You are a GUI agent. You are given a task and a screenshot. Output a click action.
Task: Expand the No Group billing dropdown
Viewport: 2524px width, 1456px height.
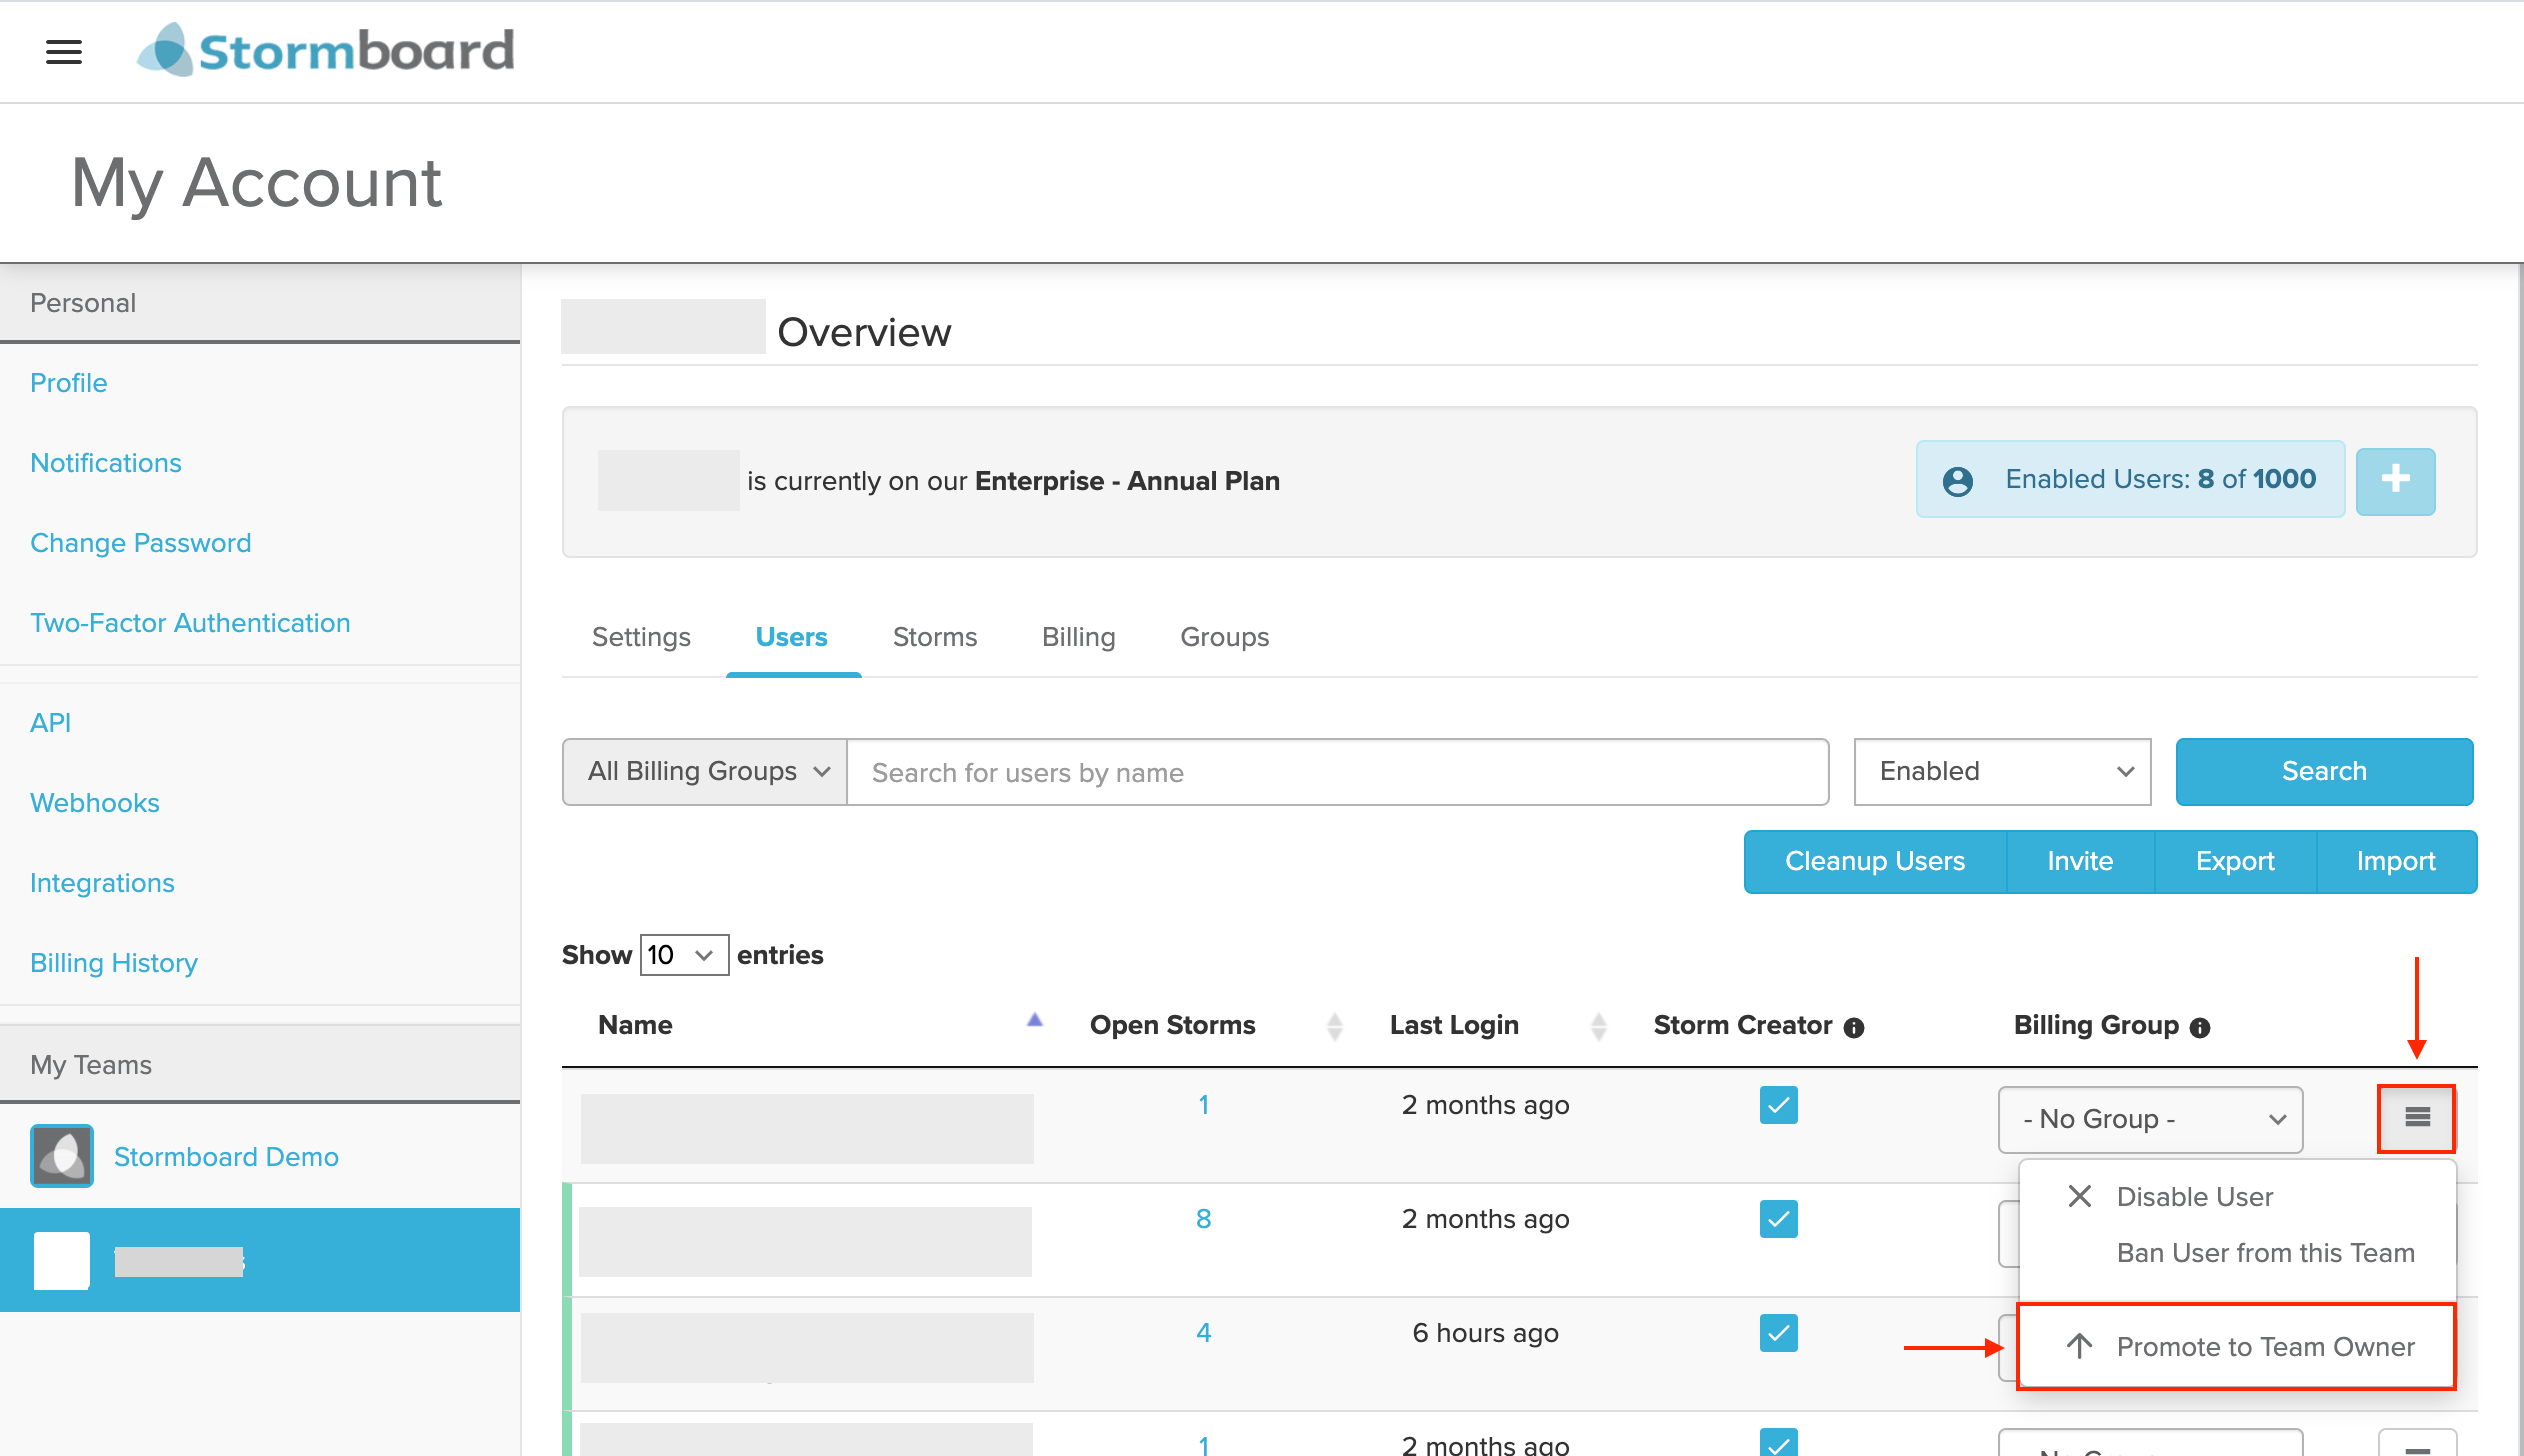(2151, 1118)
